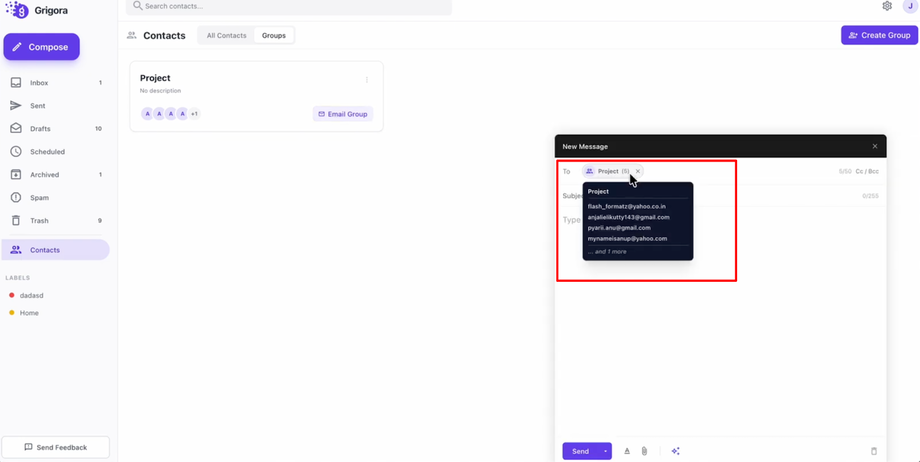Click mynameisanup@yahoo.com in the tooltip
The width and height of the screenshot is (920, 462).
point(627,238)
